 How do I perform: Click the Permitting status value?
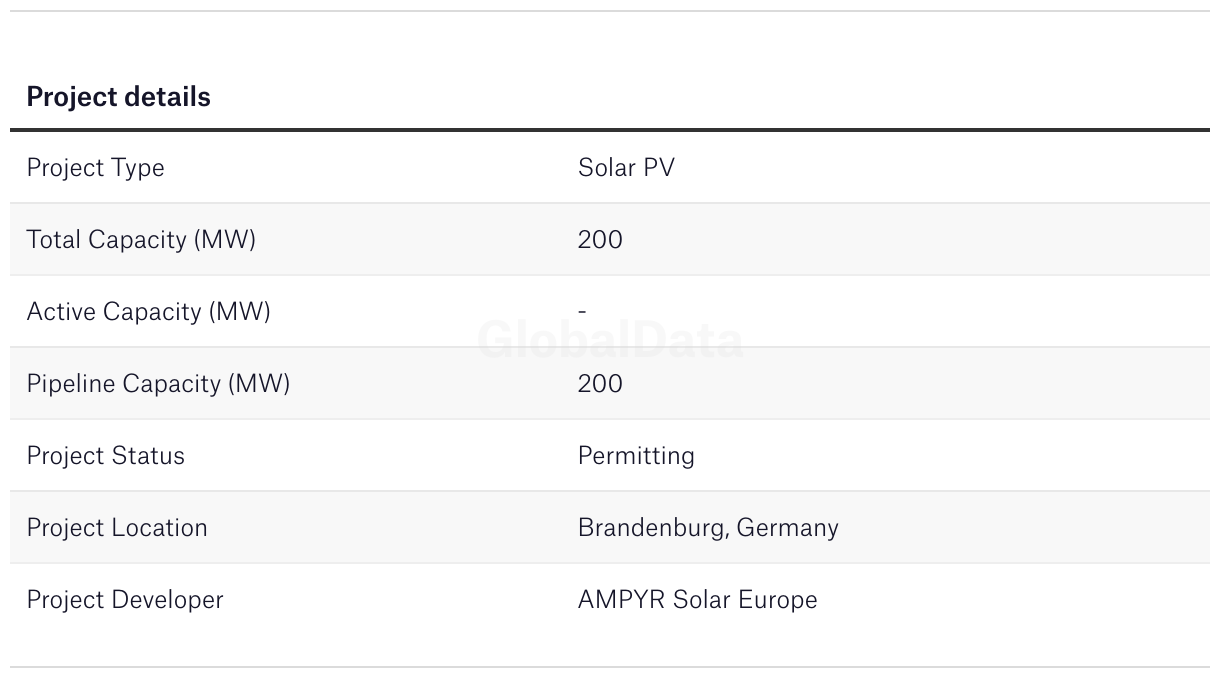pos(636,456)
